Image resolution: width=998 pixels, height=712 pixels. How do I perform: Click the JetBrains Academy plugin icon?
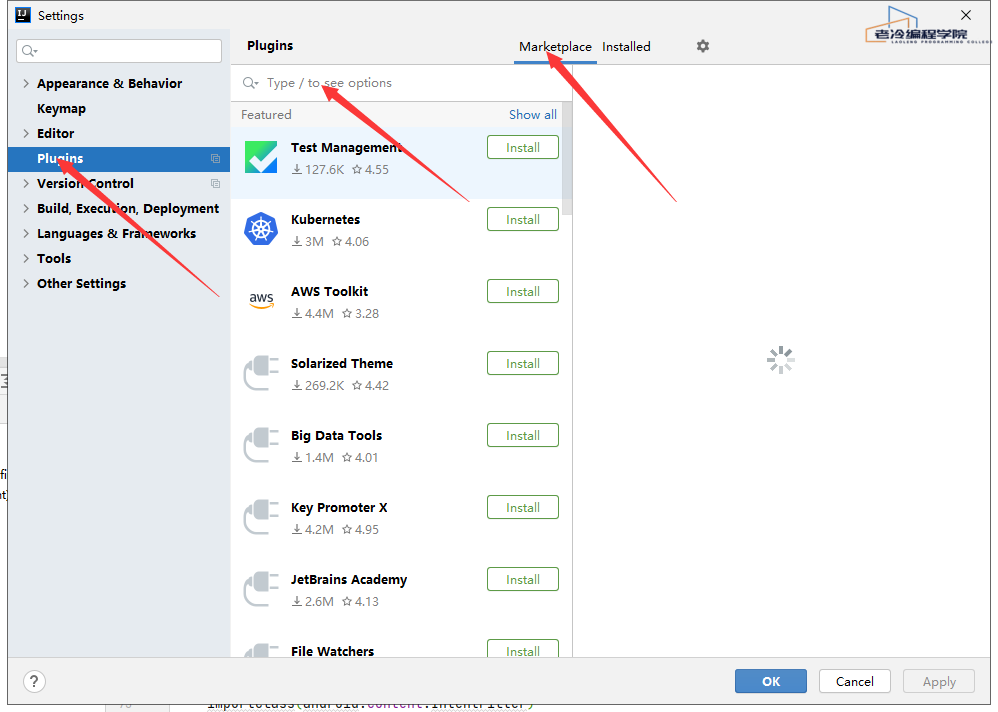pyautogui.click(x=262, y=589)
